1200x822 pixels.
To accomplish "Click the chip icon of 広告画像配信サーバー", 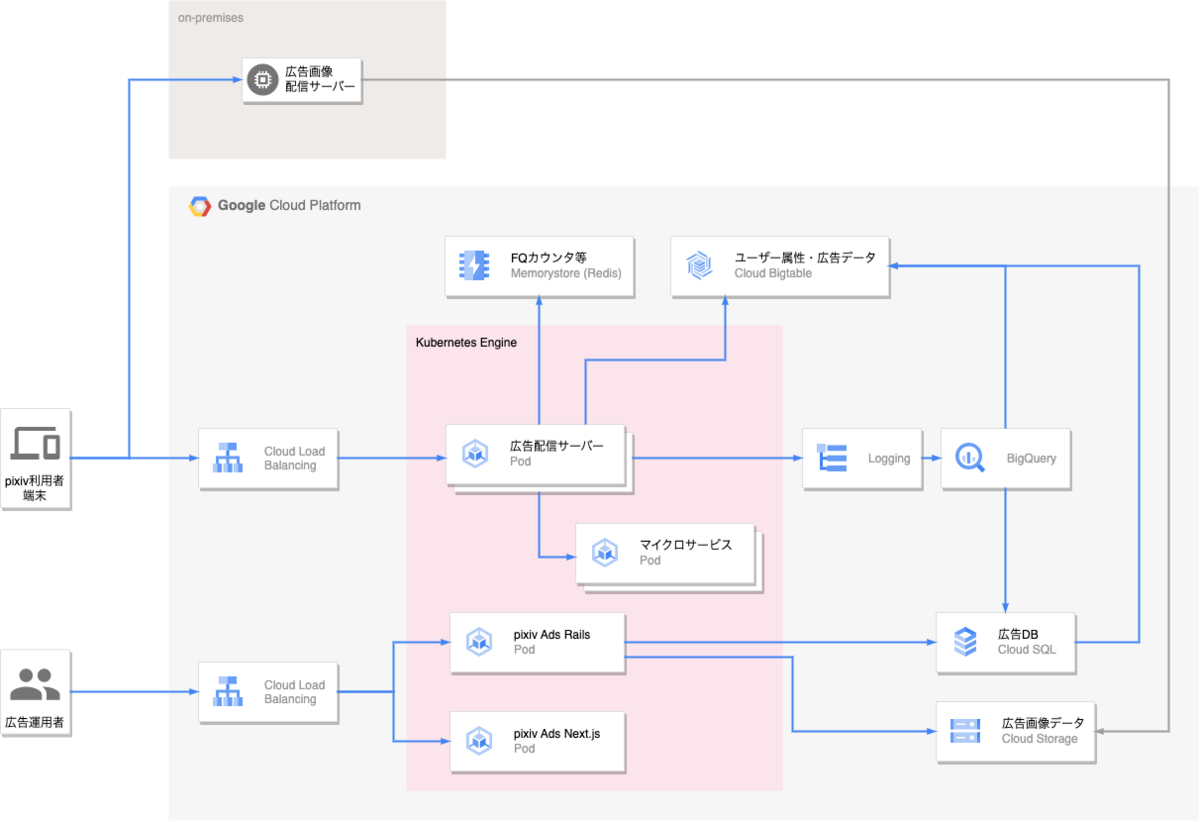I will (263, 80).
